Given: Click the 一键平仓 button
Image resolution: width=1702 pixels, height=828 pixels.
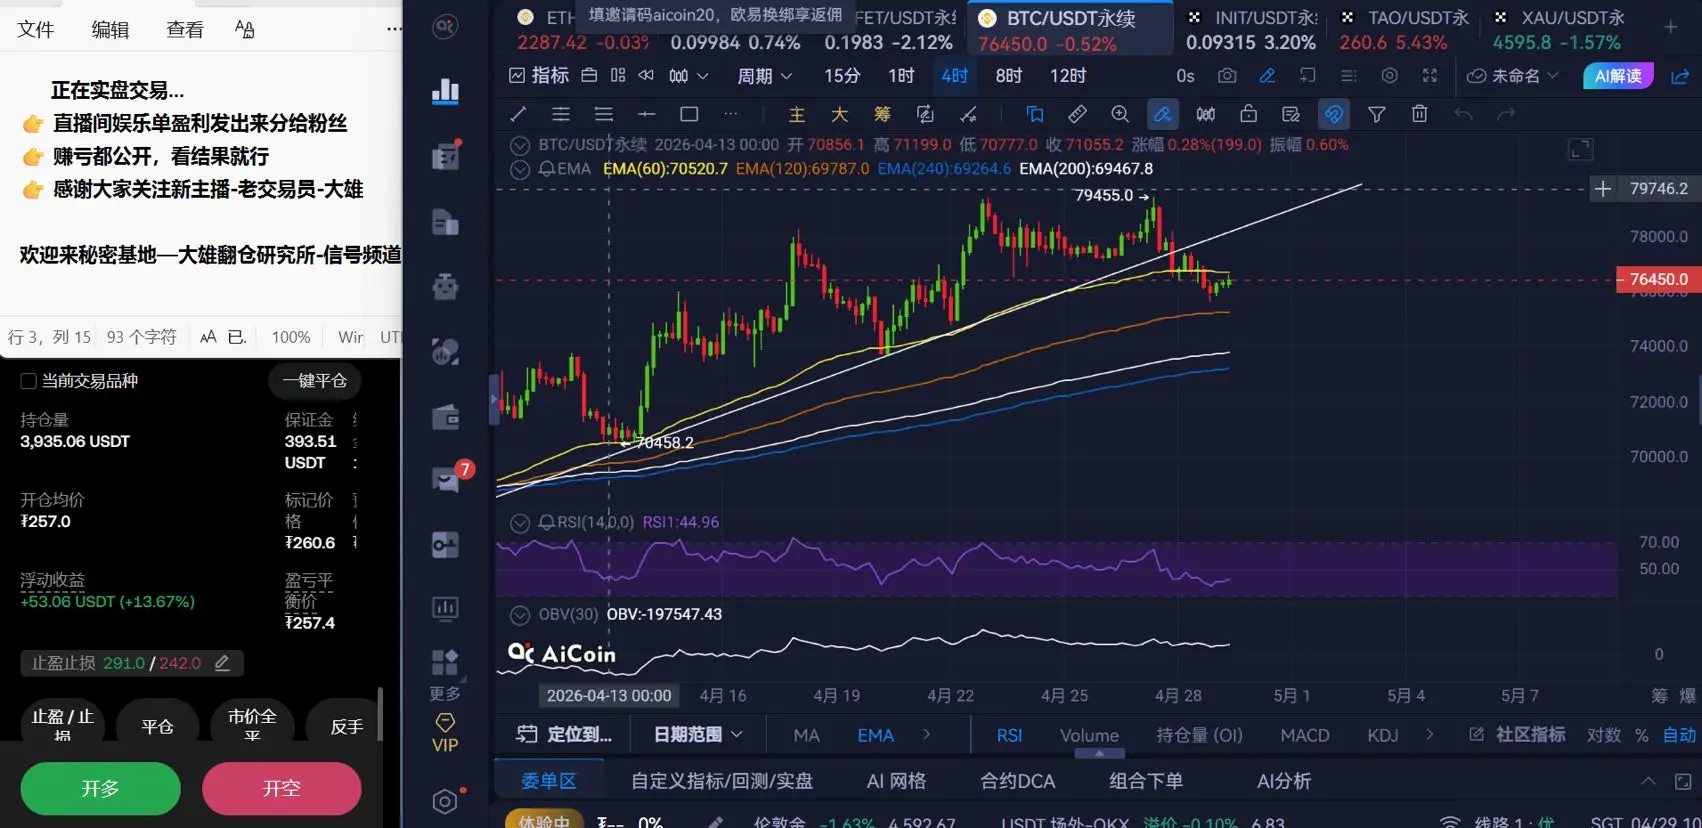Looking at the screenshot, I should [x=314, y=381].
